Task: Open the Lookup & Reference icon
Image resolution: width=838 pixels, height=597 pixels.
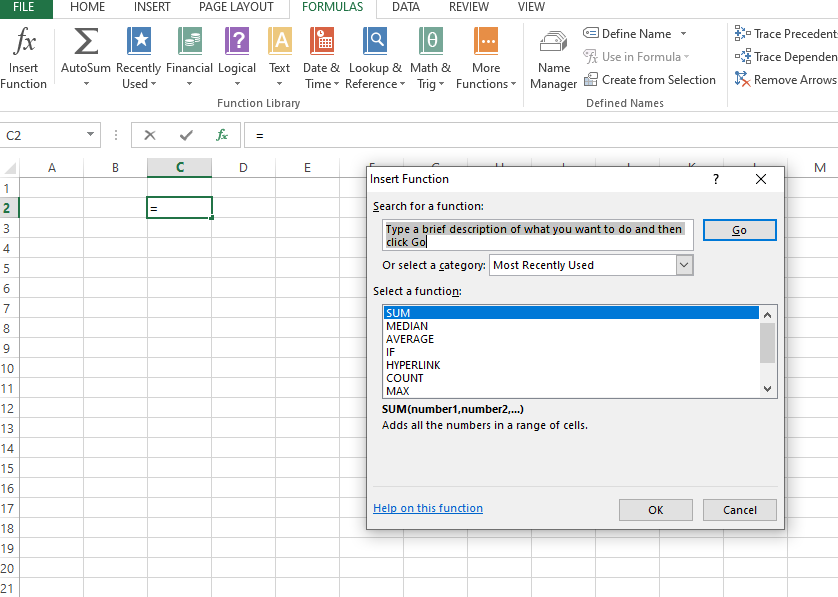Action: [x=375, y=43]
